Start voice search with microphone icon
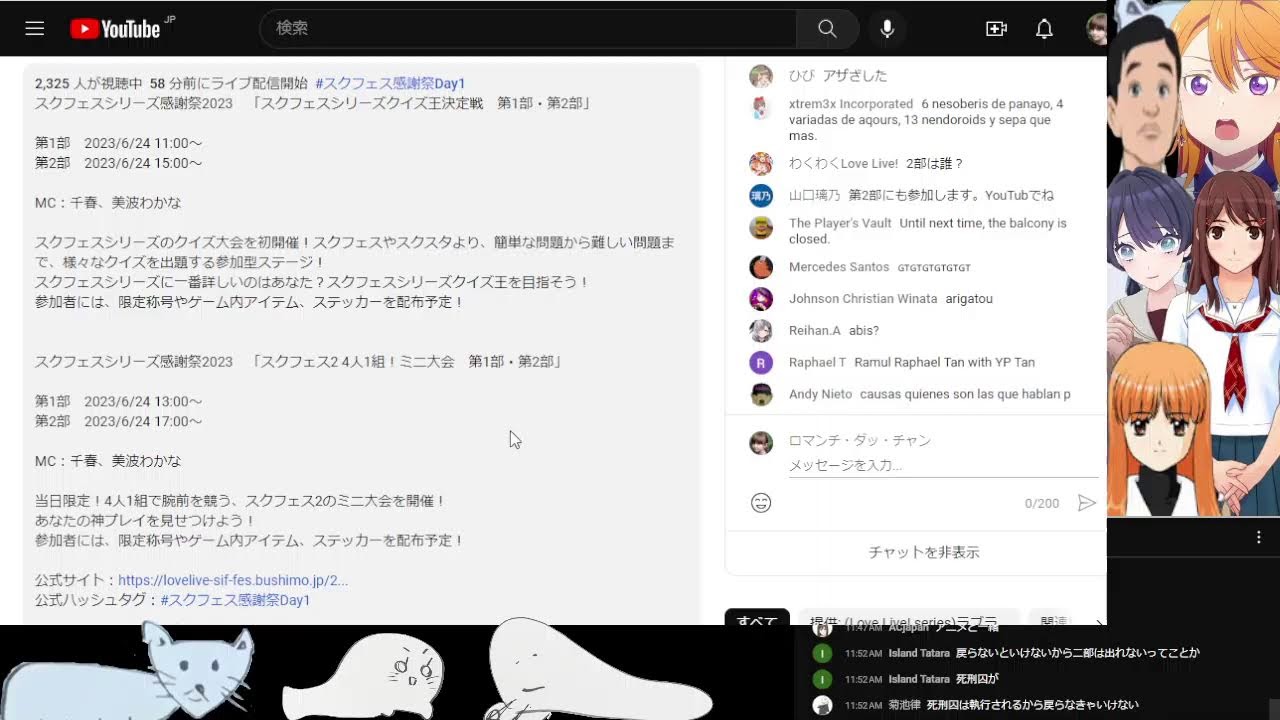This screenshot has height=720, width=1280. point(887,29)
